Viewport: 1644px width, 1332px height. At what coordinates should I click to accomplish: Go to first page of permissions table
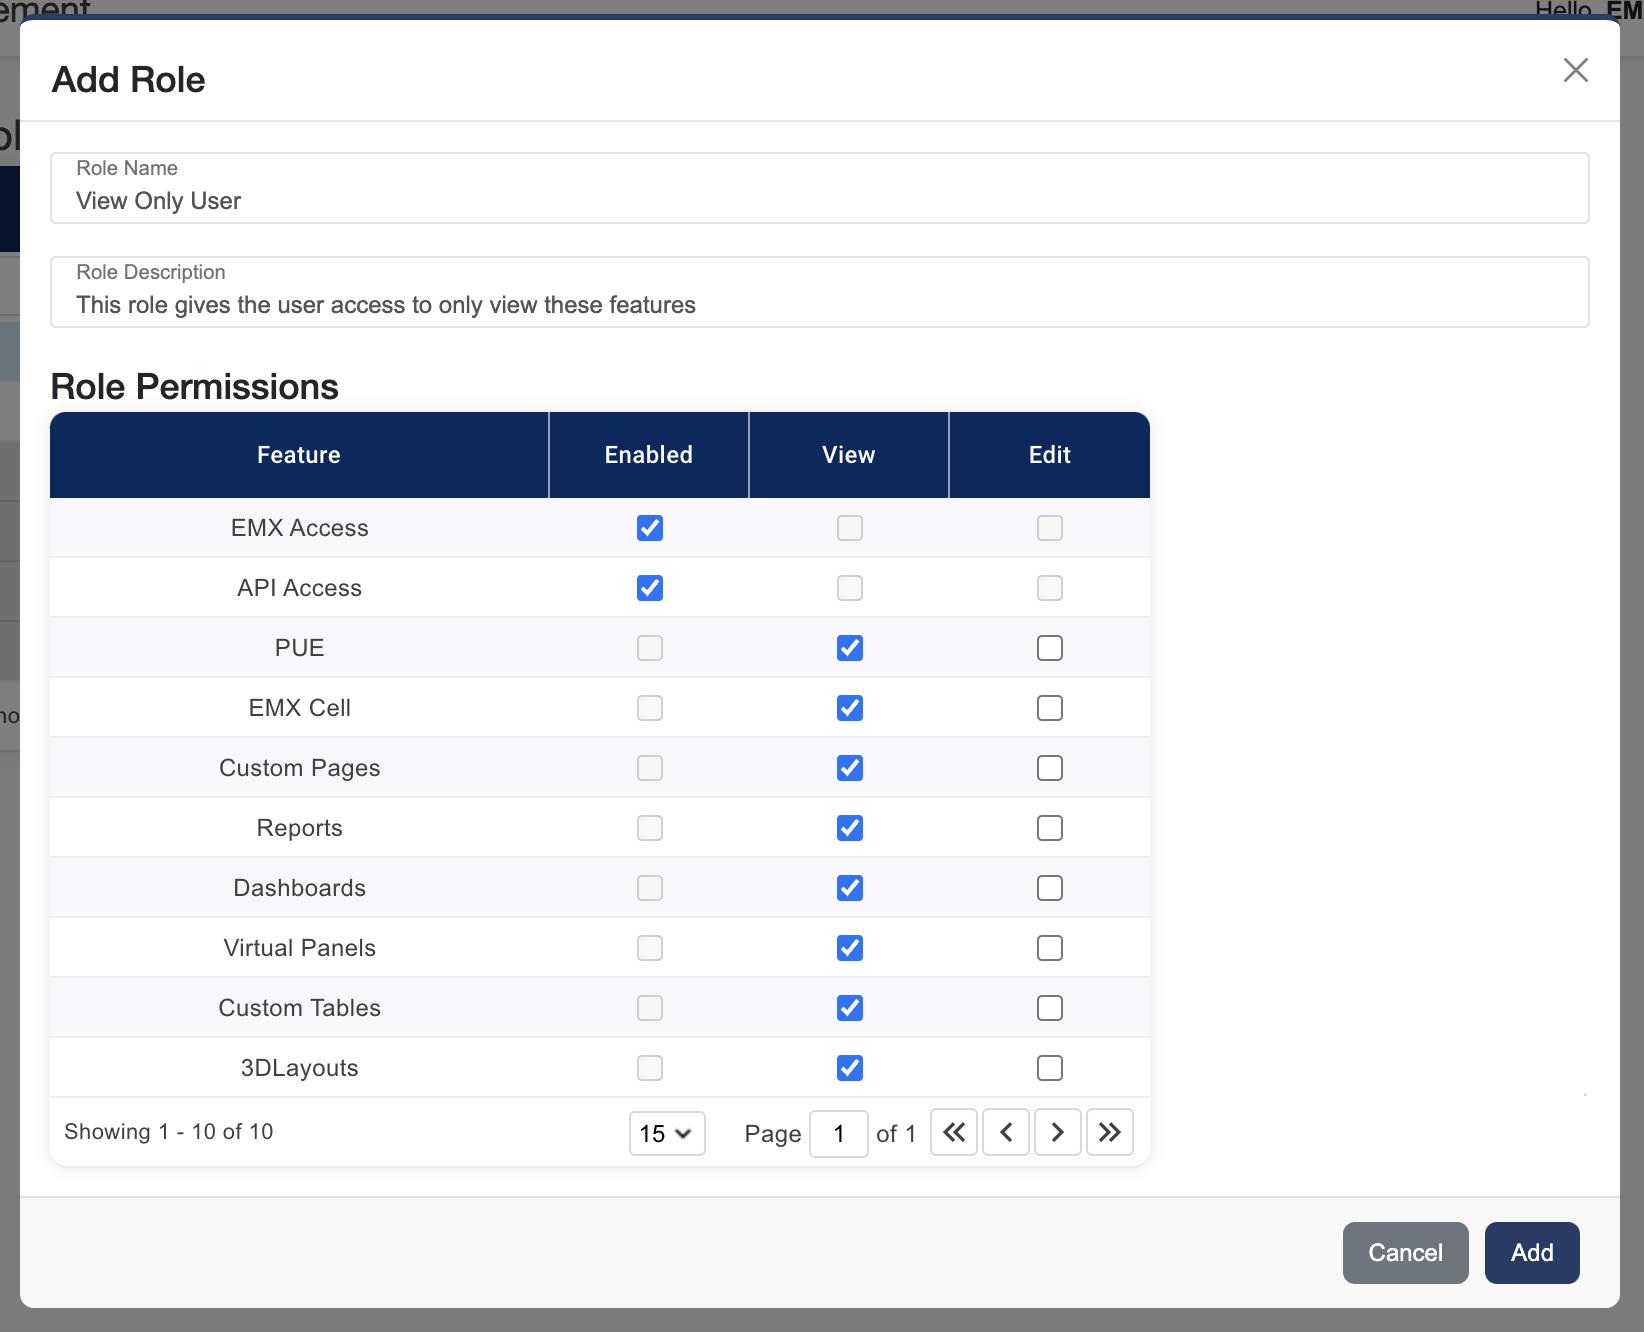click(x=954, y=1132)
